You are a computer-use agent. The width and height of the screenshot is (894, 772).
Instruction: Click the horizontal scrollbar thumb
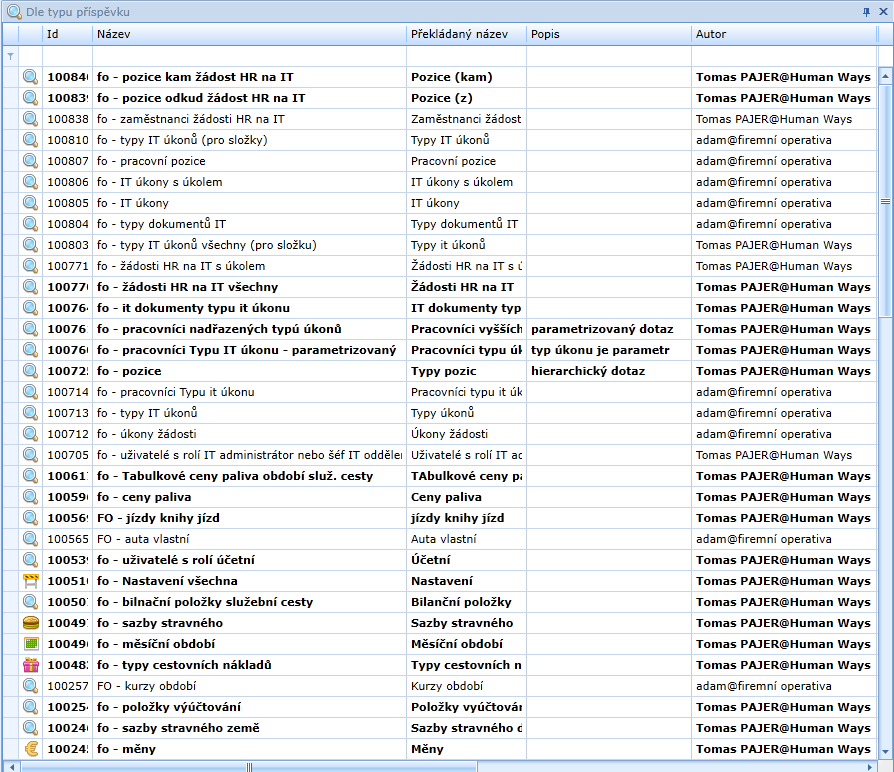coord(249,767)
